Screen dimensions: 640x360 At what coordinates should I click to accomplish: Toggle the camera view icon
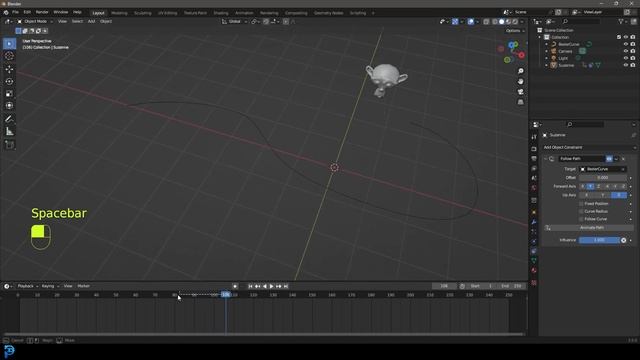(520, 91)
